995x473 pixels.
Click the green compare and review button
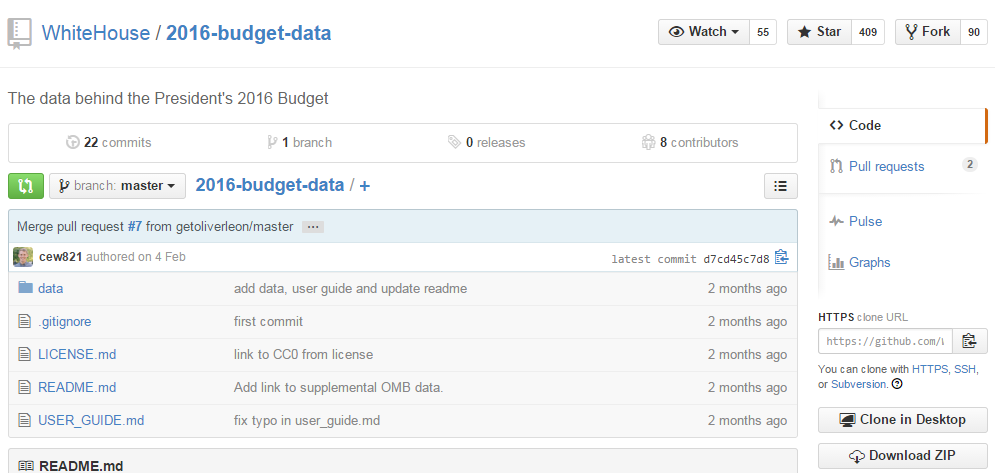point(26,186)
